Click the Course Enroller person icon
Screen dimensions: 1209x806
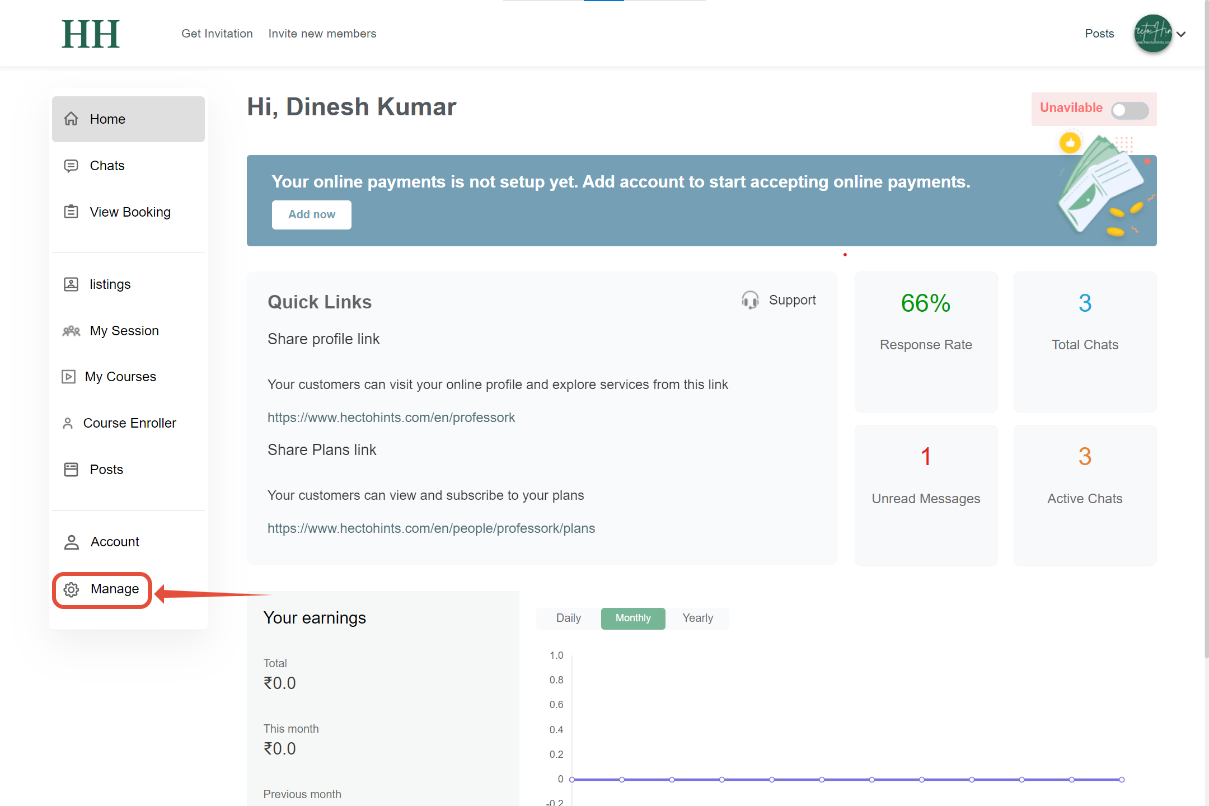68,423
